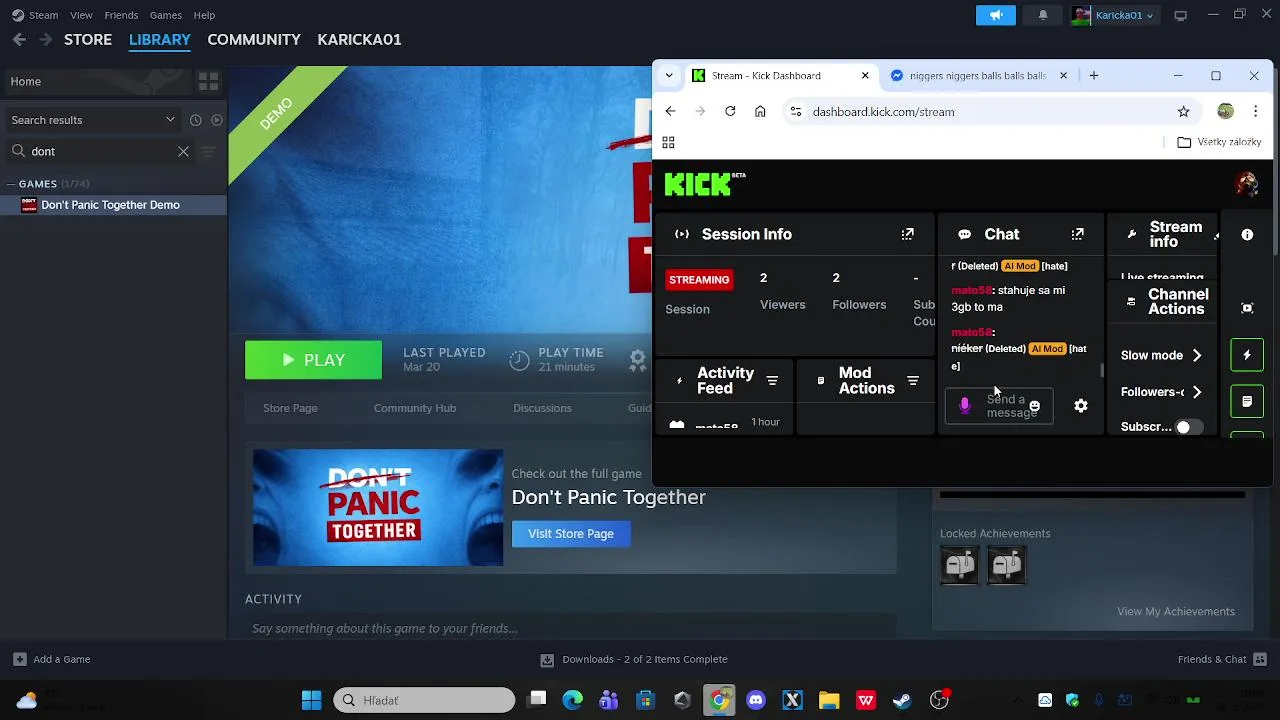This screenshot has height=720, width=1280.
Task: Switch to the second Chrome tab
Action: pos(978,75)
